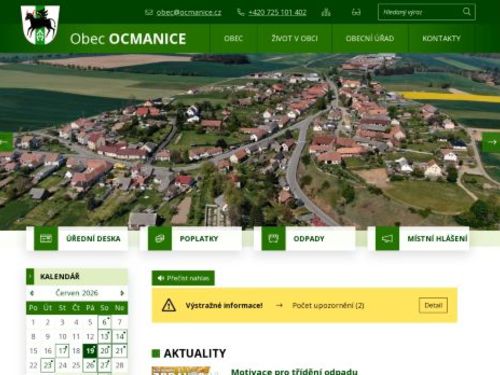Click the Detail button in warning box
The image size is (500, 375).
coord(433,305)
